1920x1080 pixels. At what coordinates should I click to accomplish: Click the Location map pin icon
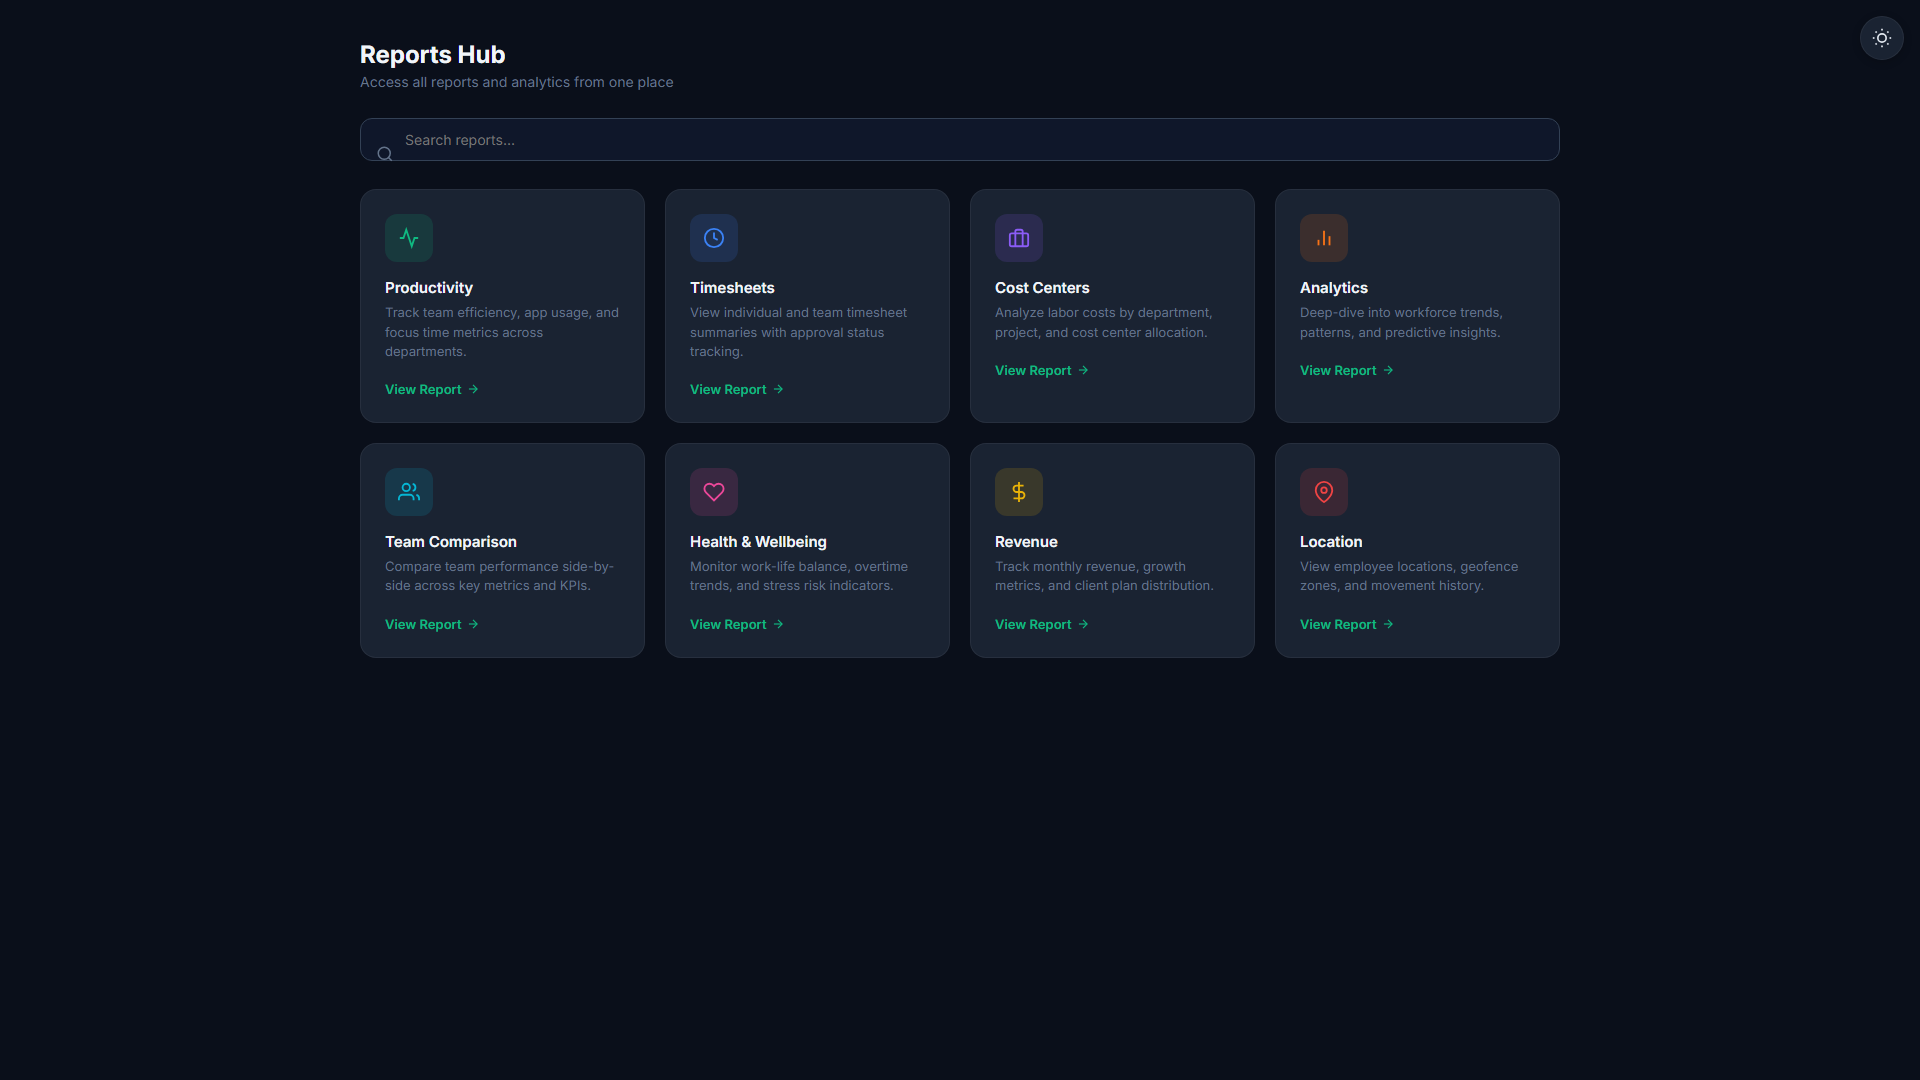1324,492
